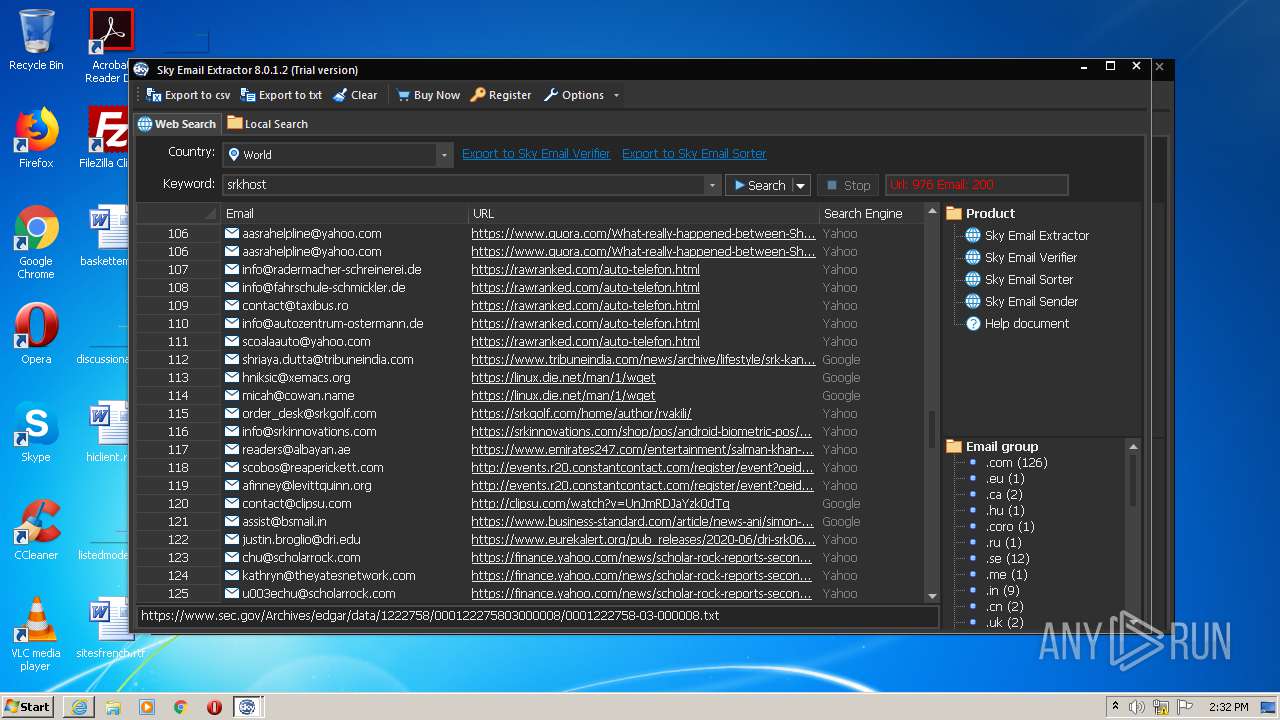Select Sky Email Sorter in Product tree
This screenshot has width=1280, height=720.
pos(1028,280)
